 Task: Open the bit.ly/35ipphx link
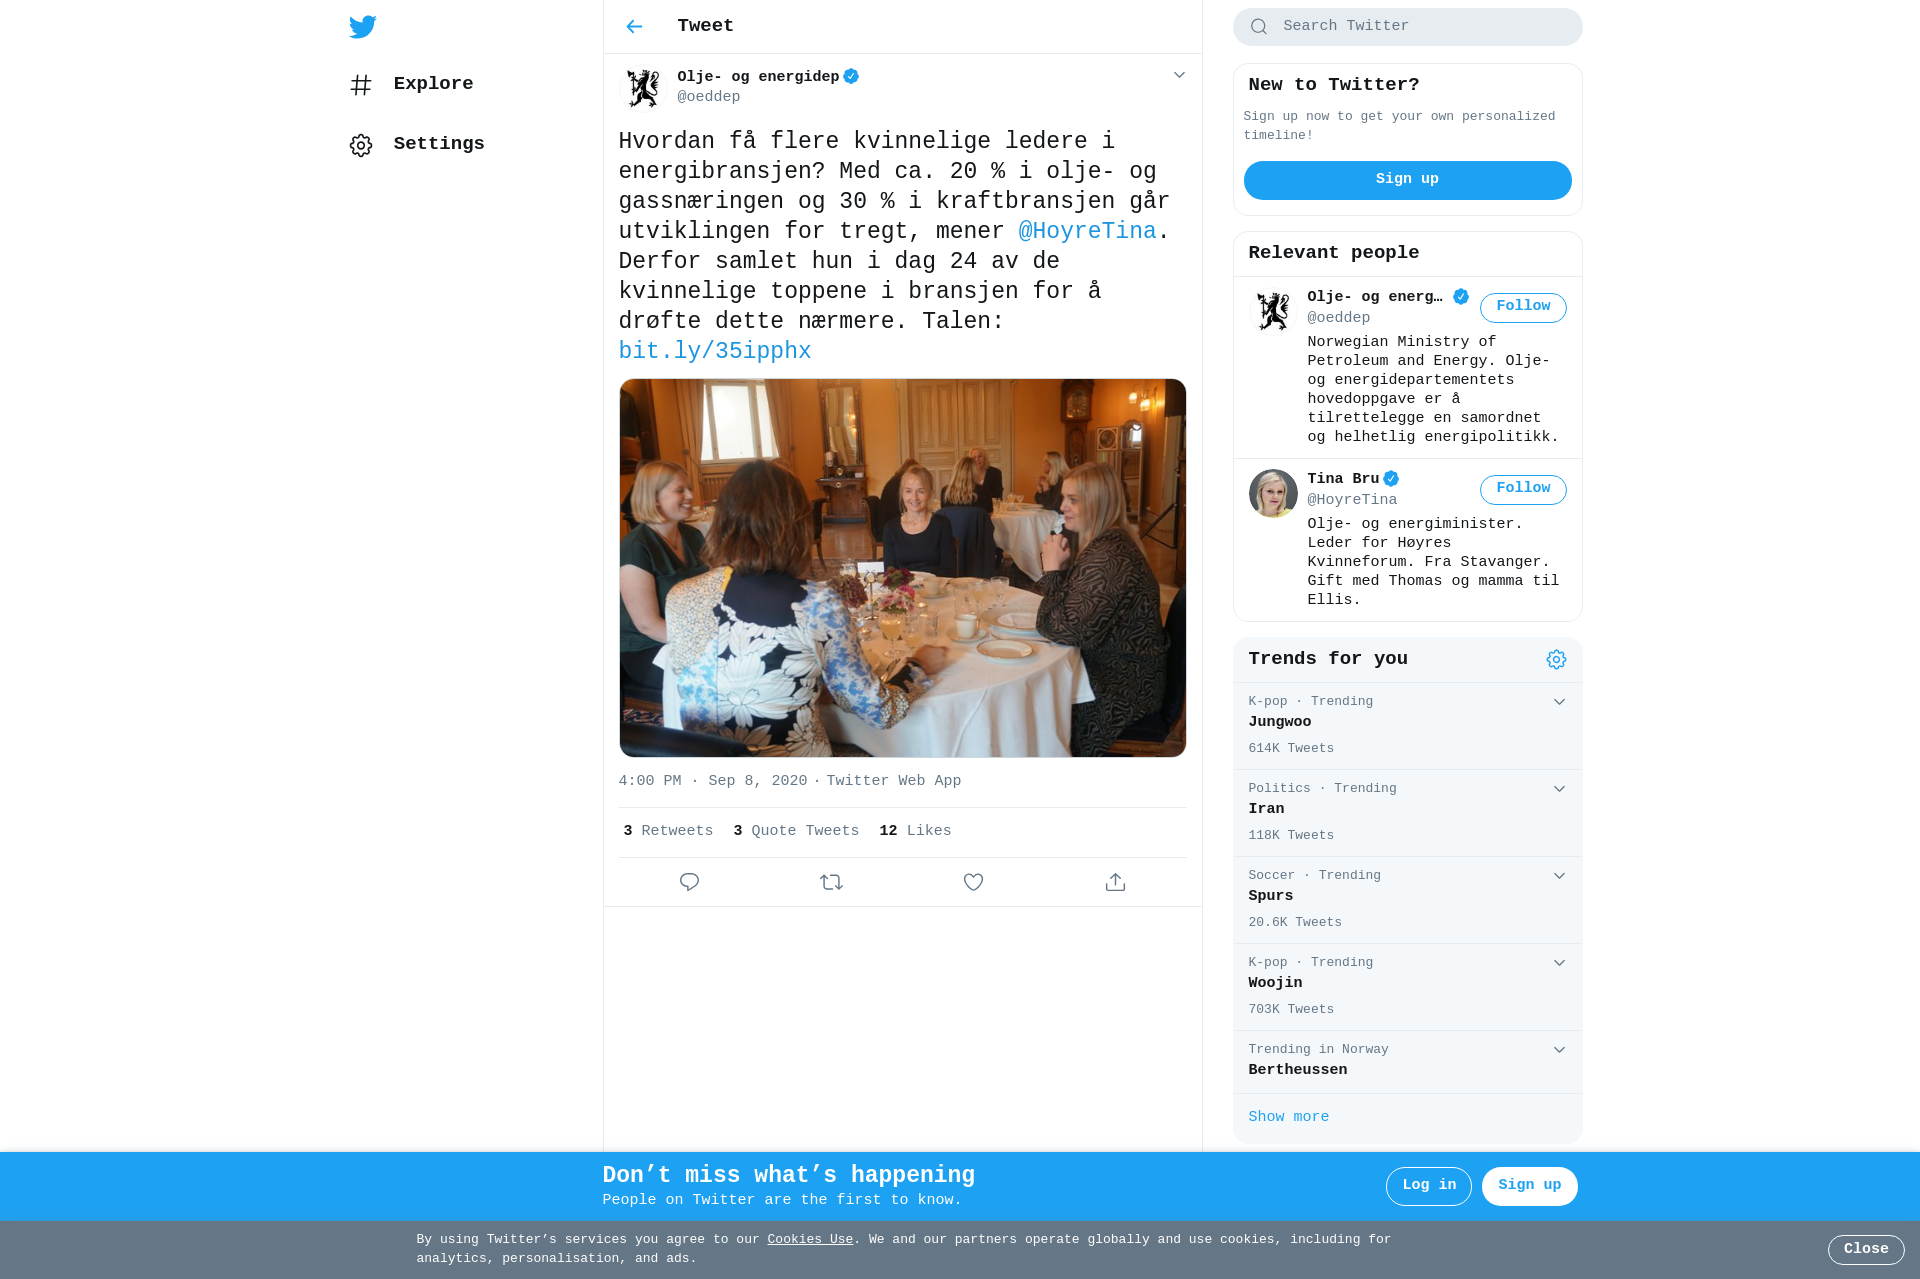coord(715,351)
